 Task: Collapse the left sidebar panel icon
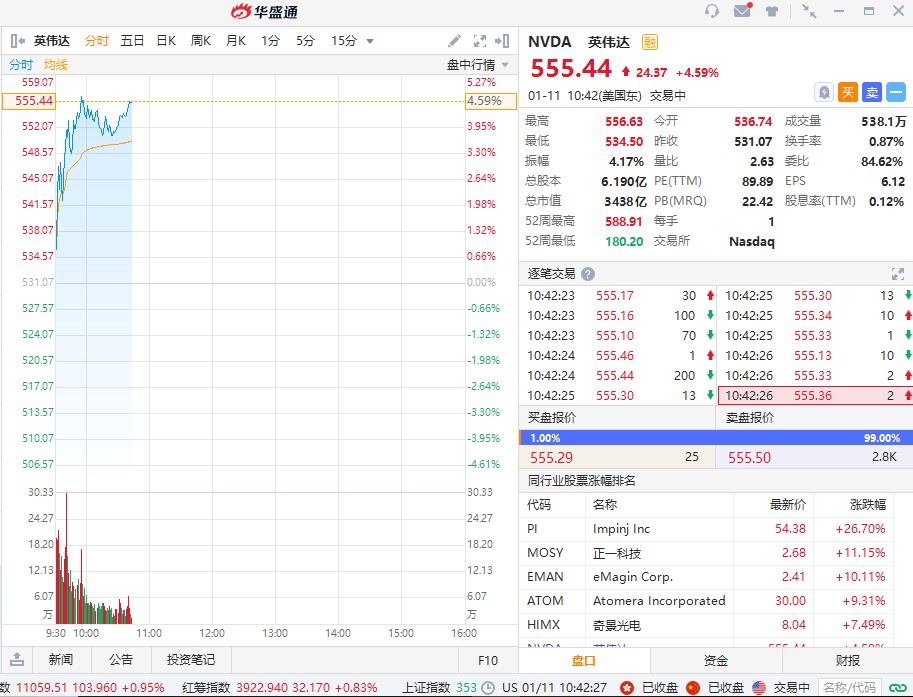pos(18,41)
